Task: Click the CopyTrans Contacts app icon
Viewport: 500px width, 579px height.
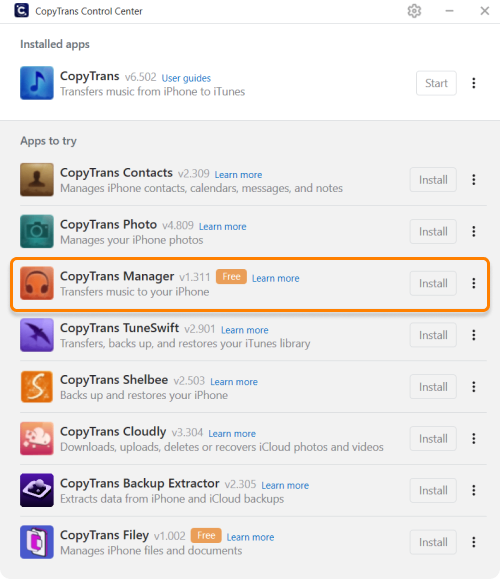Action: [37, 180]
